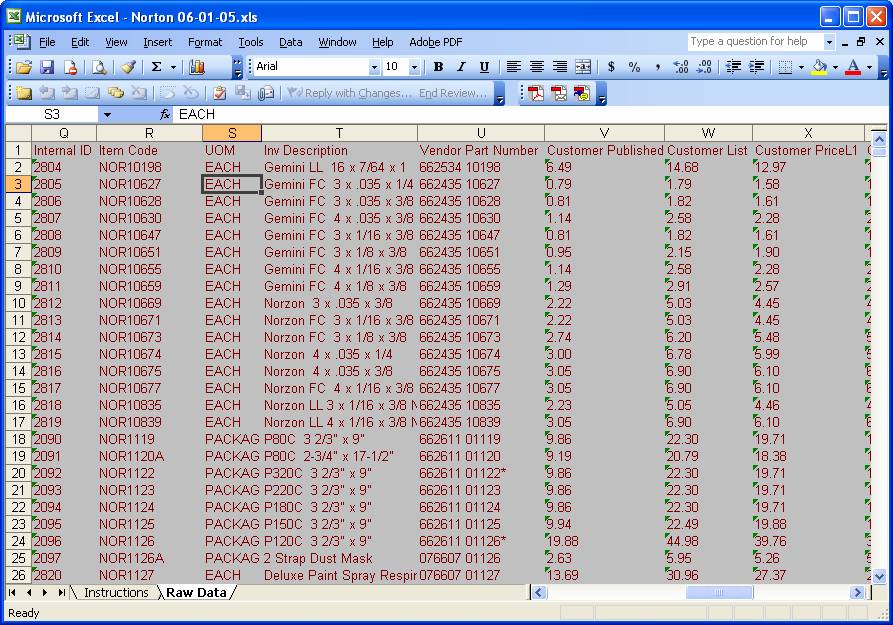Click the yellow Fill Color bucket
Screen dimensions: 893x625
click(819, 67)
